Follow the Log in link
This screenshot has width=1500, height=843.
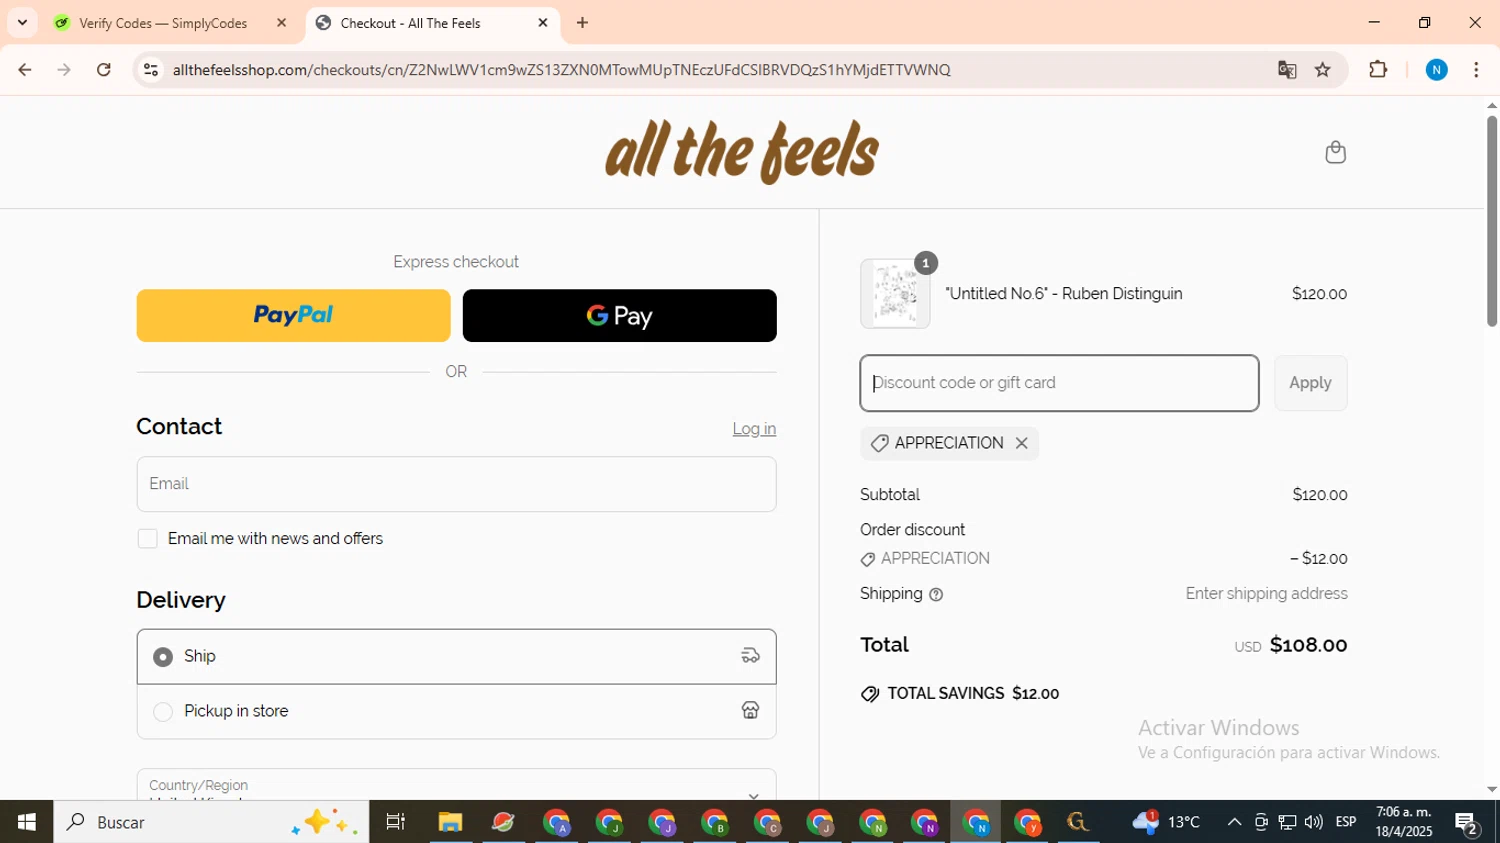click(754, 429)
